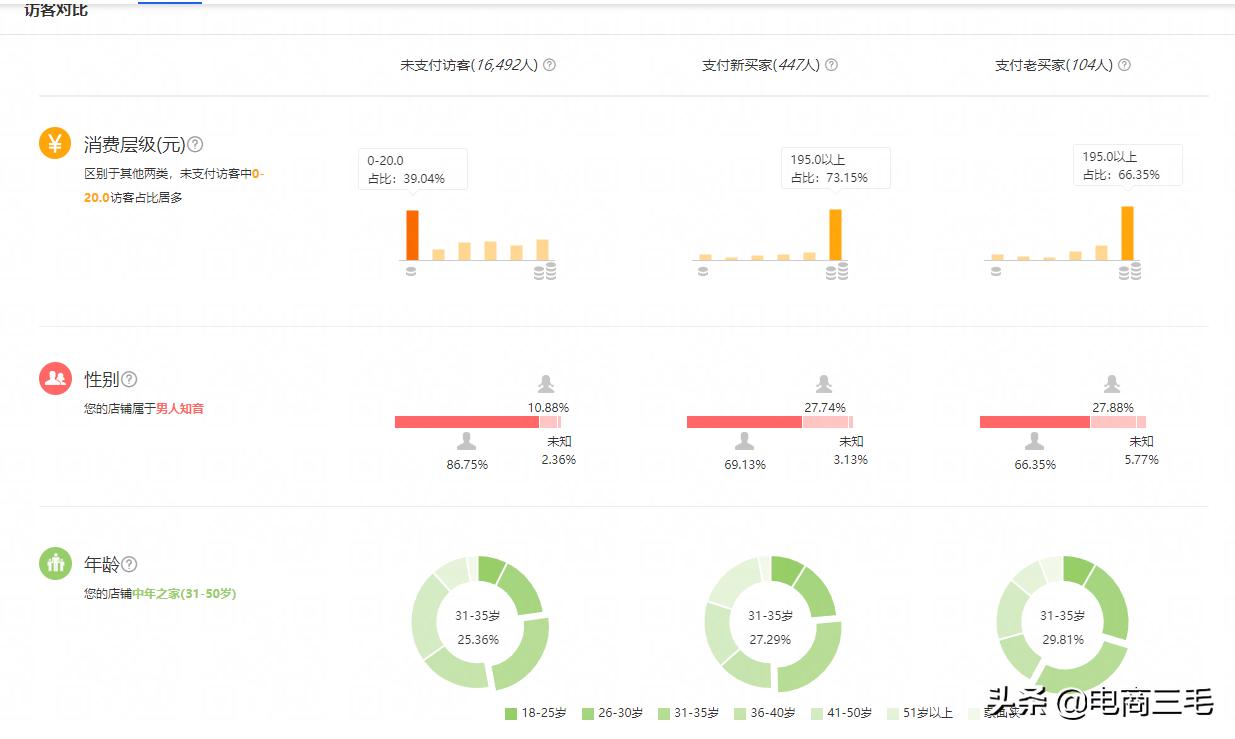Click 66.35% male percentage under 支付老买家 gender bar
The width and height of the screenshot is (1235, 739).
tap(1035, 465)
